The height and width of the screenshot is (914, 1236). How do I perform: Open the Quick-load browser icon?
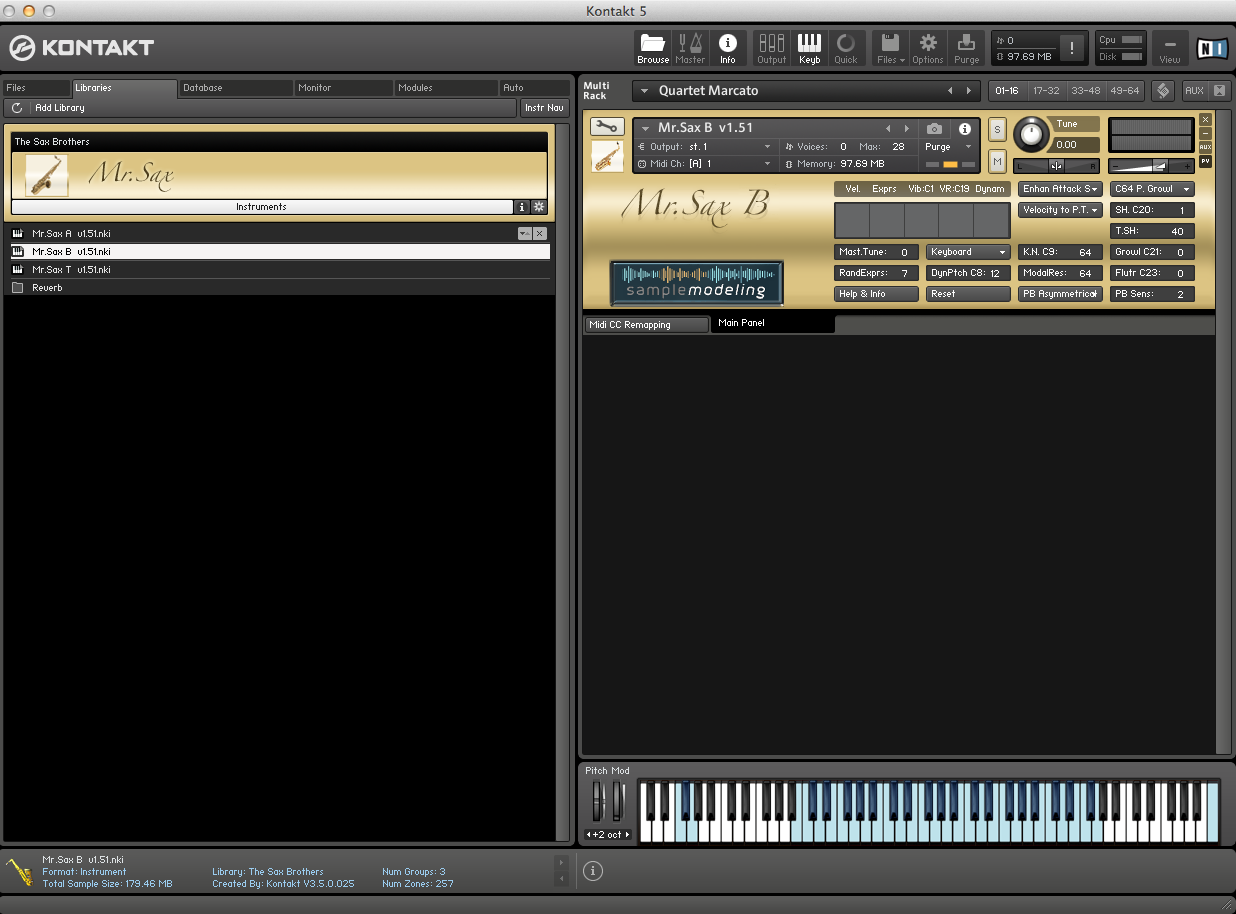[846, 47]
